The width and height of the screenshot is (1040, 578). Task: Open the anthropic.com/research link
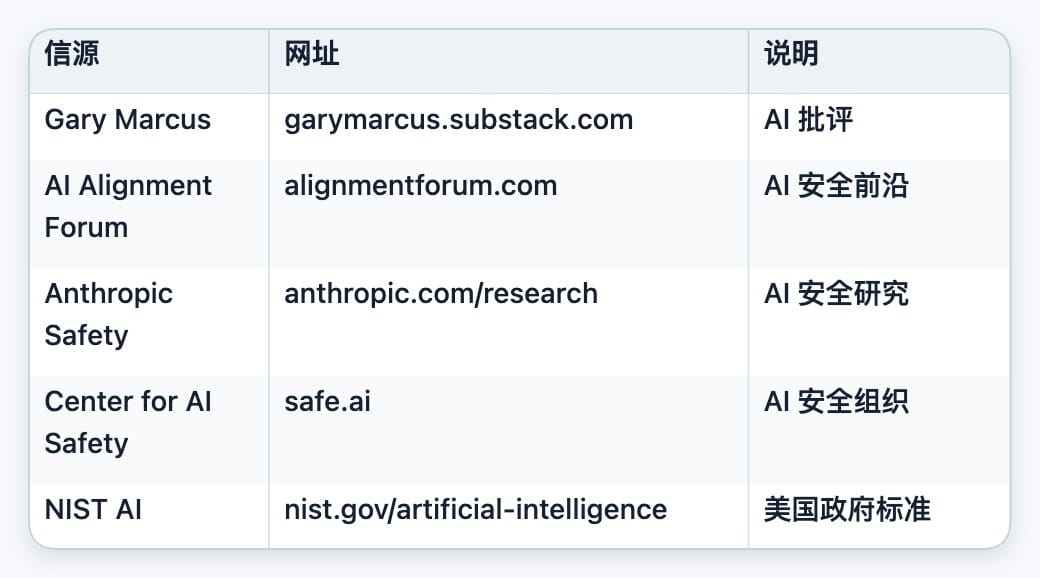point(441,294)
